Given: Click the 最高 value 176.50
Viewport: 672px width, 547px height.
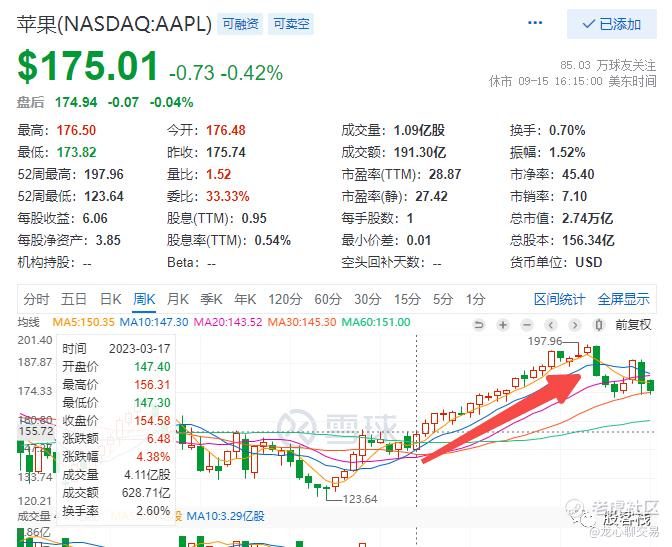Looking at the screenshot, I should click(76, 130).
